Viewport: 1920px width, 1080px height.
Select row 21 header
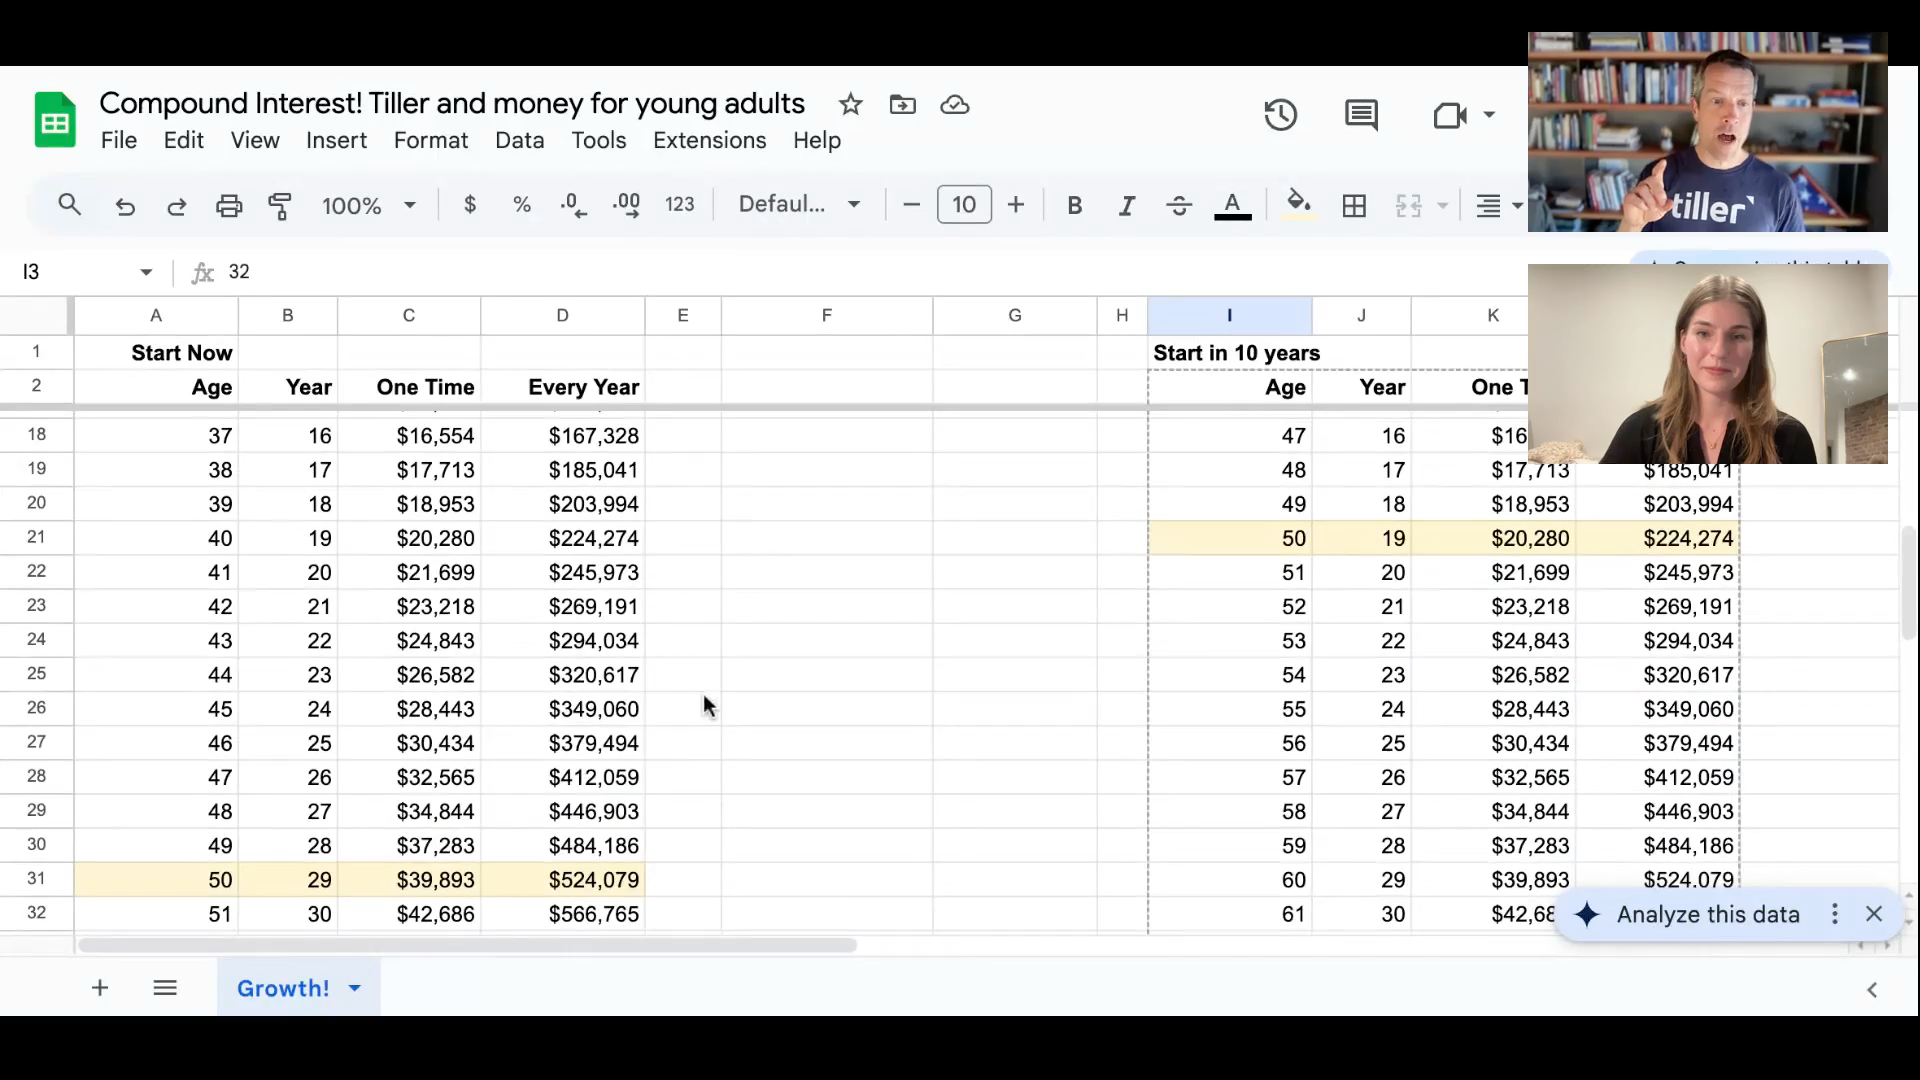coord(36,537)
